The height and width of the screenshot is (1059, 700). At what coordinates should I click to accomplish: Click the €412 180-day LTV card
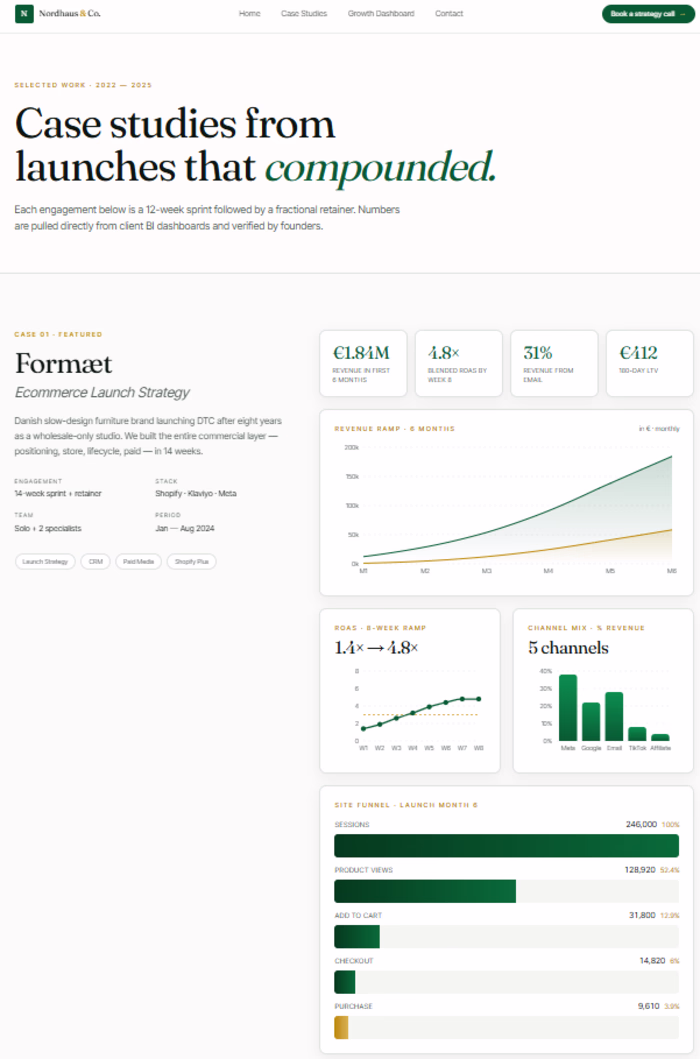point(649,363)
